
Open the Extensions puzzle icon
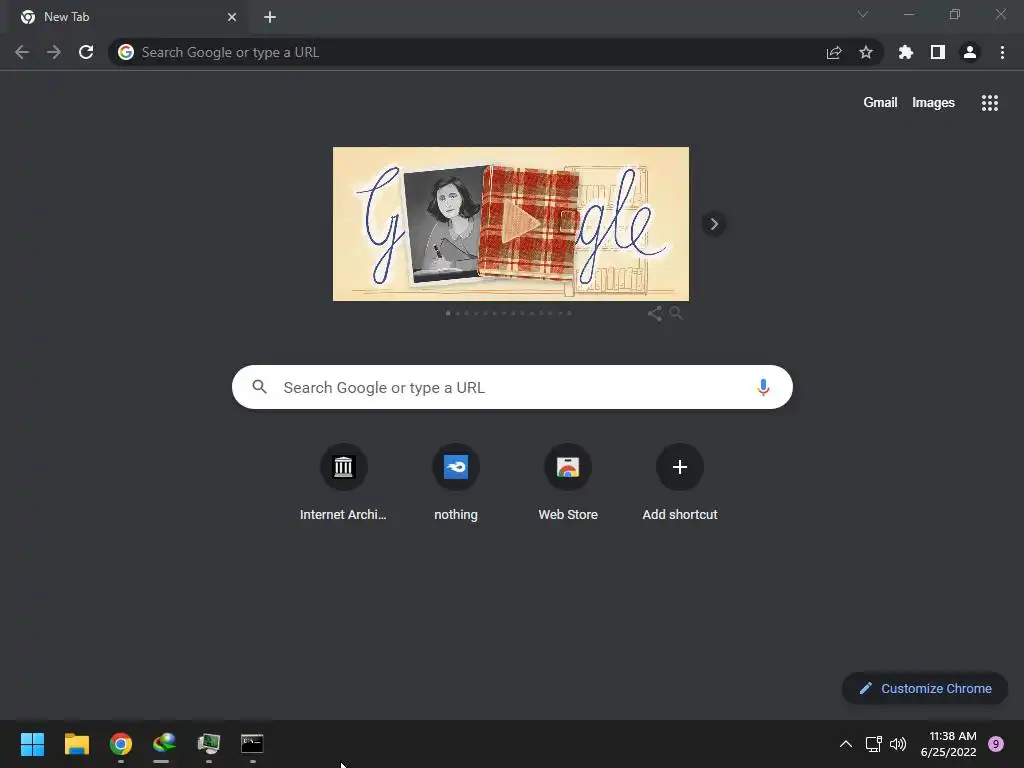906,52
